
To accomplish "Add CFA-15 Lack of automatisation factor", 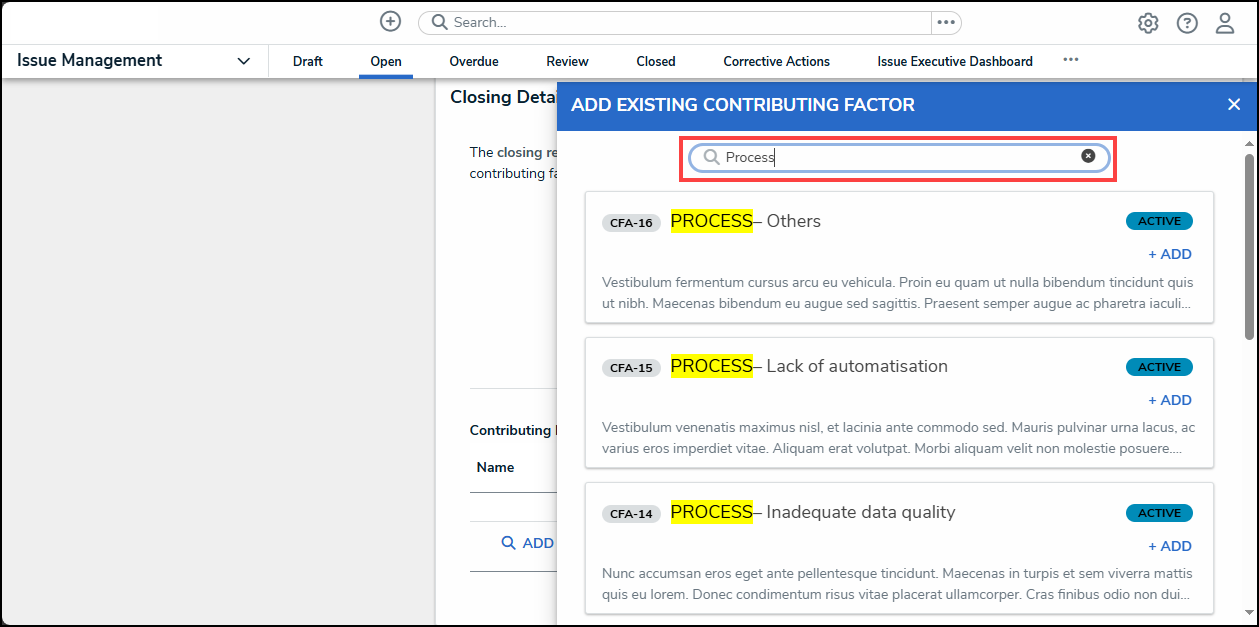I will coord(1169,400).
